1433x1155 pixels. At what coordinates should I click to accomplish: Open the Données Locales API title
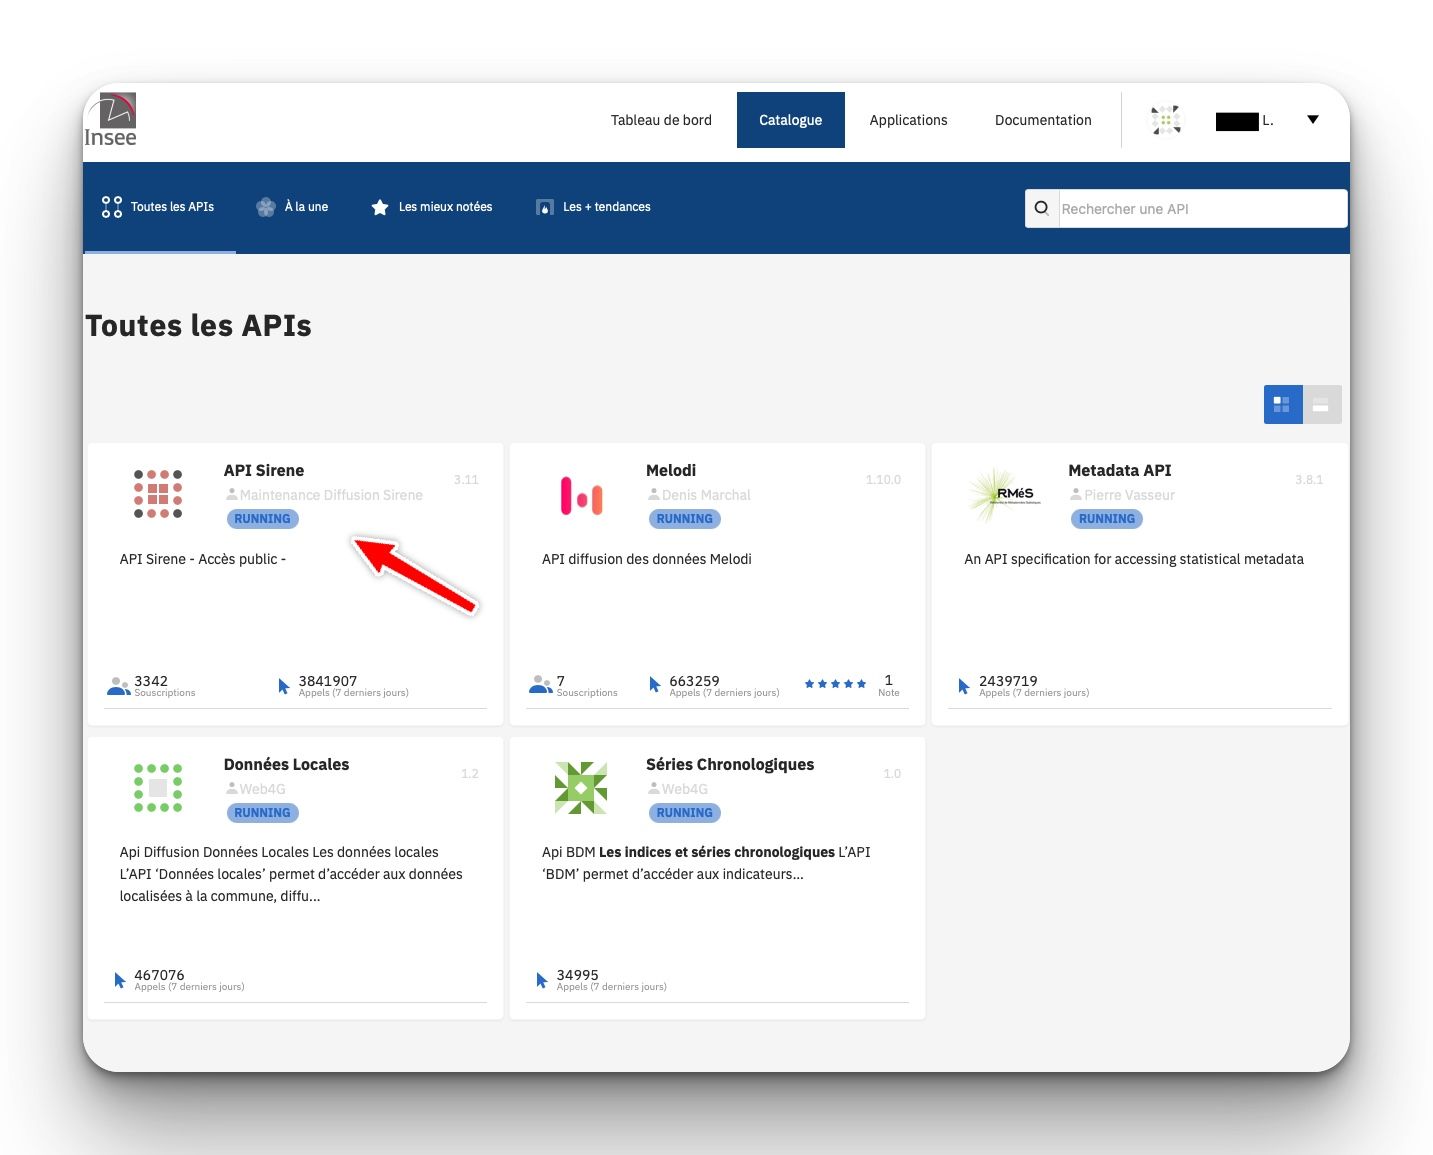(286, 764)
